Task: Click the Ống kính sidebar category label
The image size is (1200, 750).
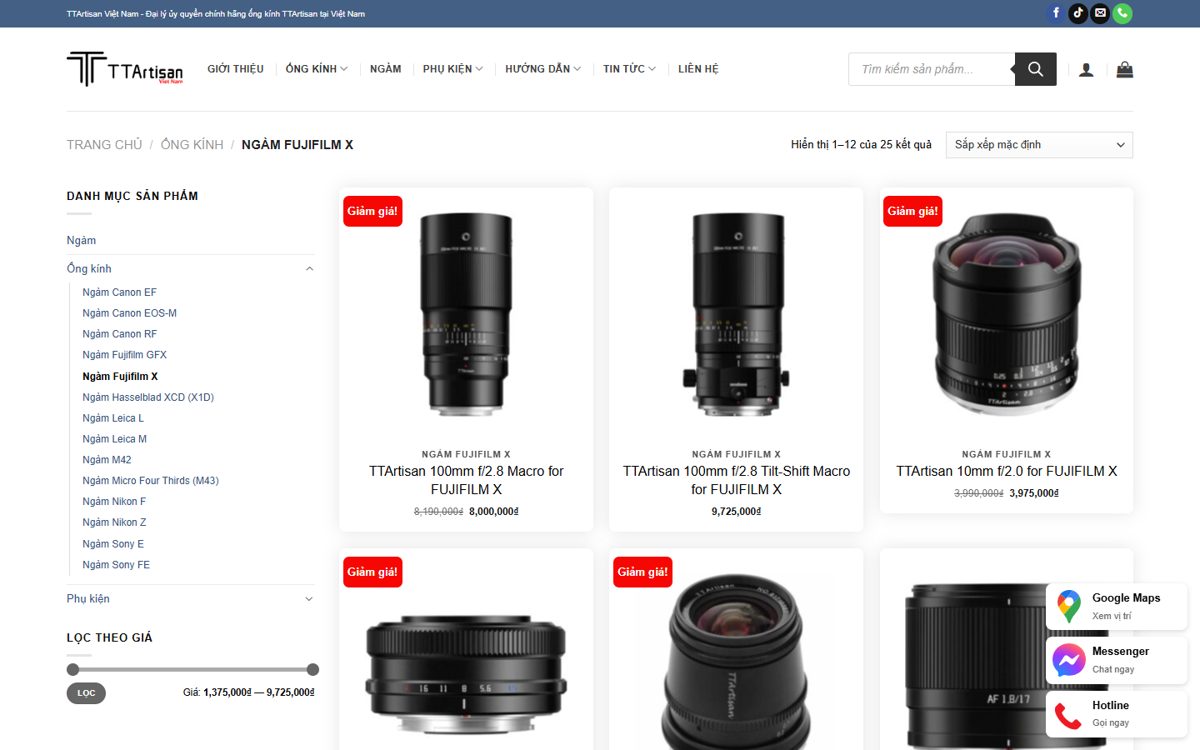Action: [89, 269]
